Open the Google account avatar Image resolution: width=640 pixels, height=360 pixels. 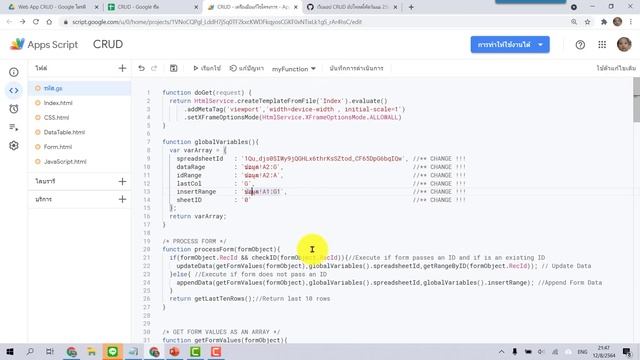(x=624, y=44)
